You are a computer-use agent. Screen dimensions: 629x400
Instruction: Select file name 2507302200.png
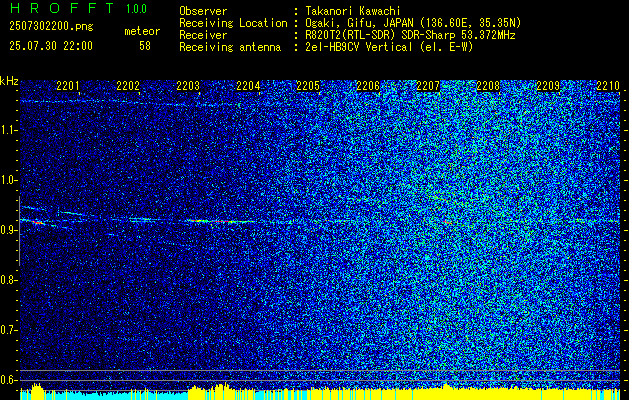[x=51, y=26]
